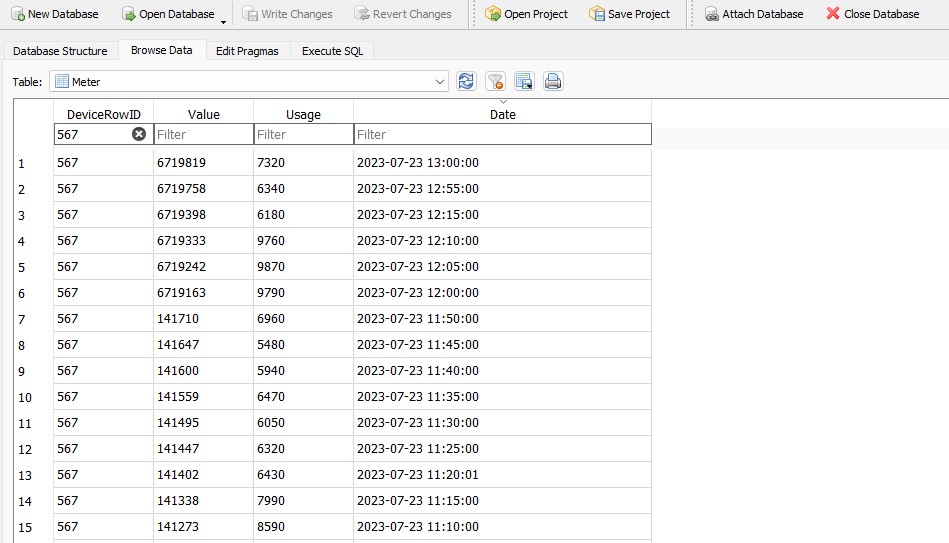Select Usage cell 7320
949x543 pixels.
coord(303,162)
